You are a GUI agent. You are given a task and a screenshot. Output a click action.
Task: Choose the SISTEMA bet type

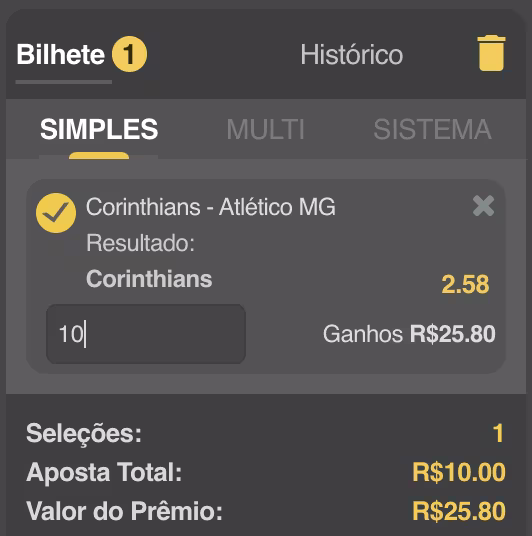coord(433,130)
